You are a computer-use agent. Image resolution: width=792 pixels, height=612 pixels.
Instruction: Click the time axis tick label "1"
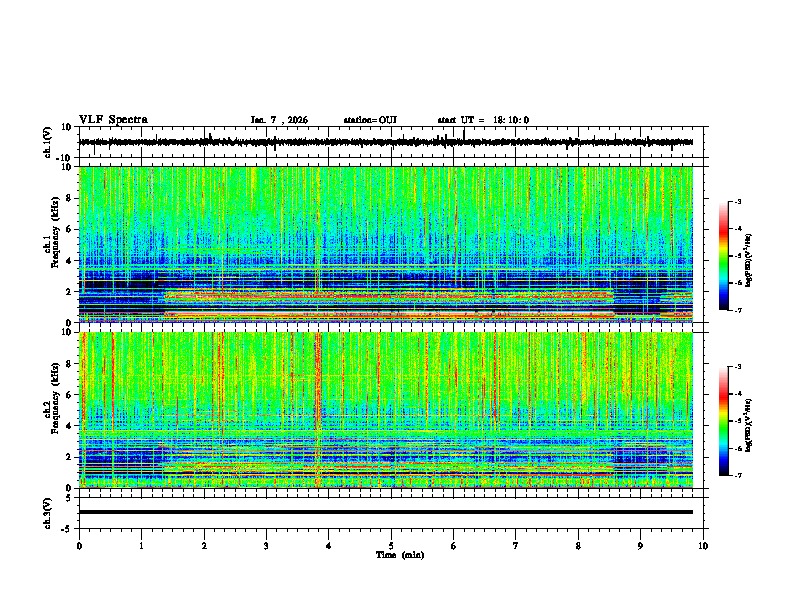click(141, 546)
